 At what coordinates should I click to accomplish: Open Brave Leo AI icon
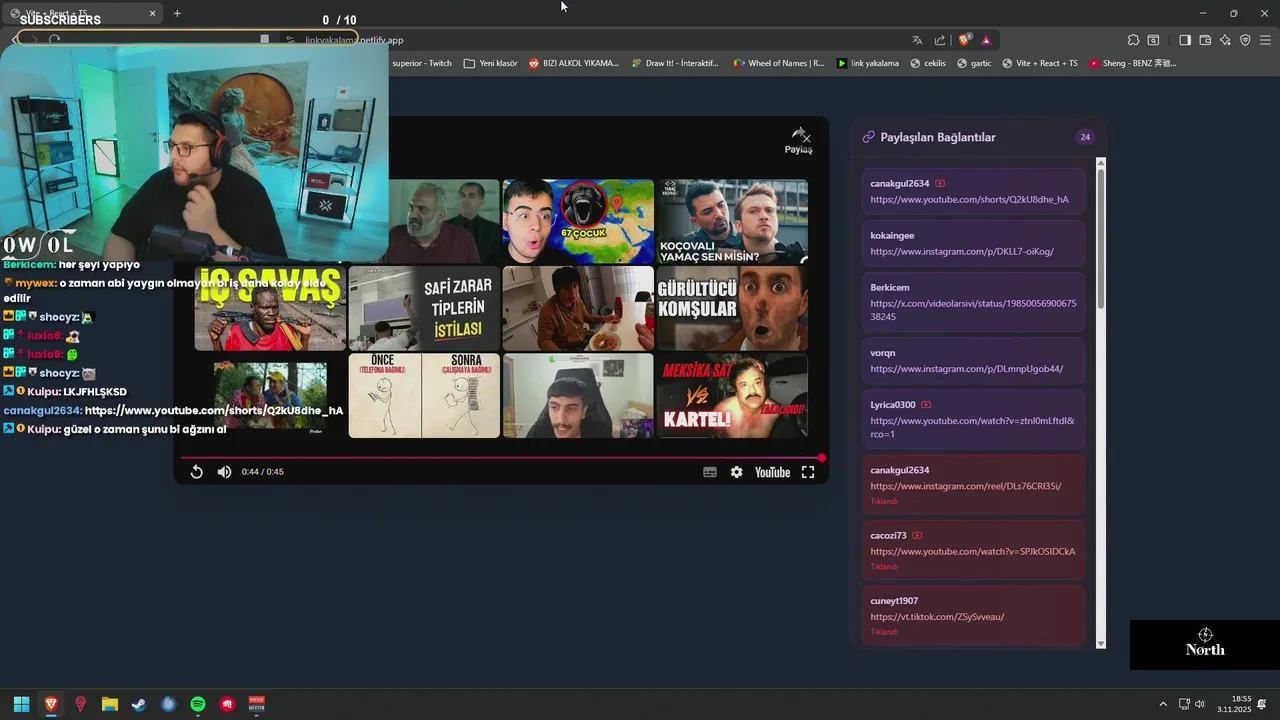point(1225,40)
